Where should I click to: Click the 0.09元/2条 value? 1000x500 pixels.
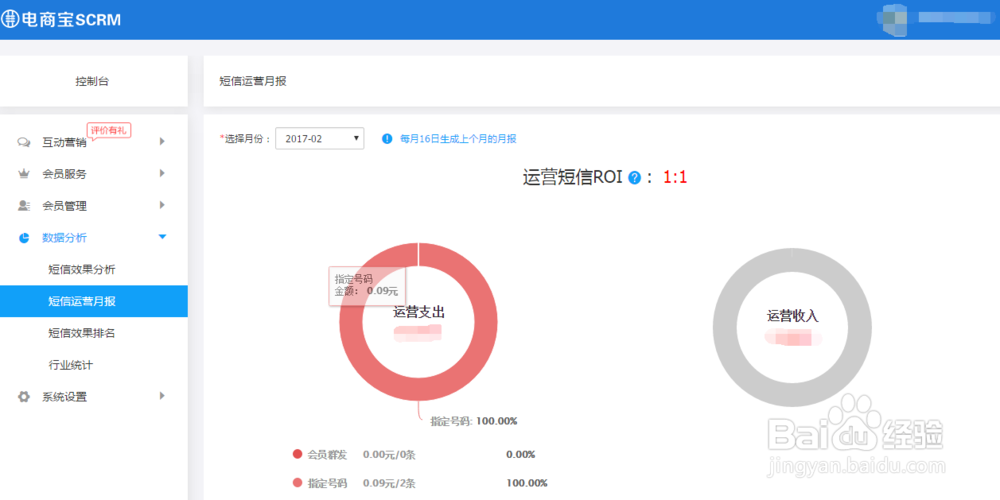(389, 483)
